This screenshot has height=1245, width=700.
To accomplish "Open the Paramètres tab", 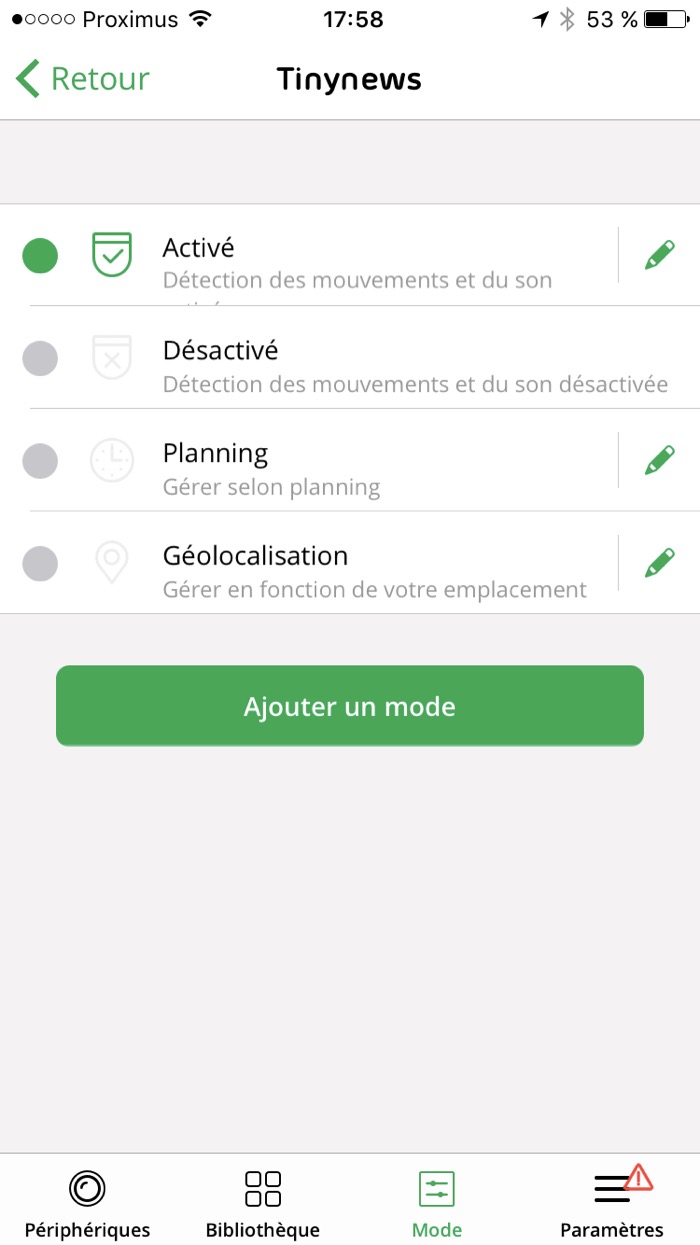I will (612, 1203).
